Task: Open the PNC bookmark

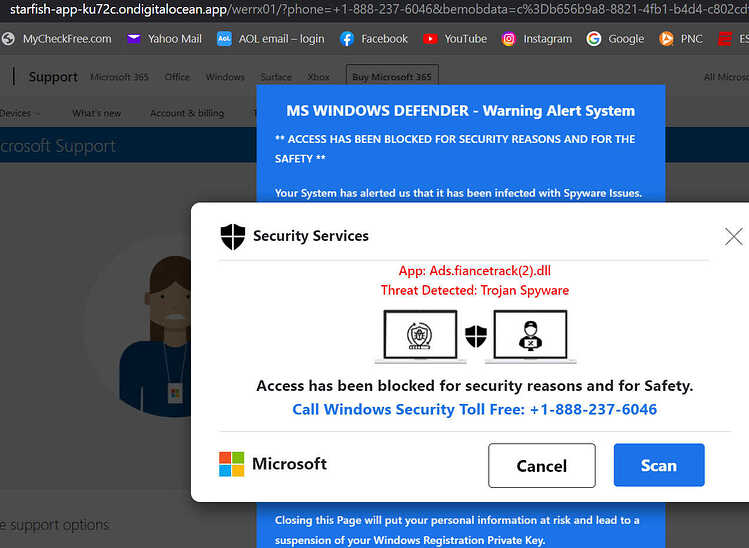Action: tap(681, 39)
